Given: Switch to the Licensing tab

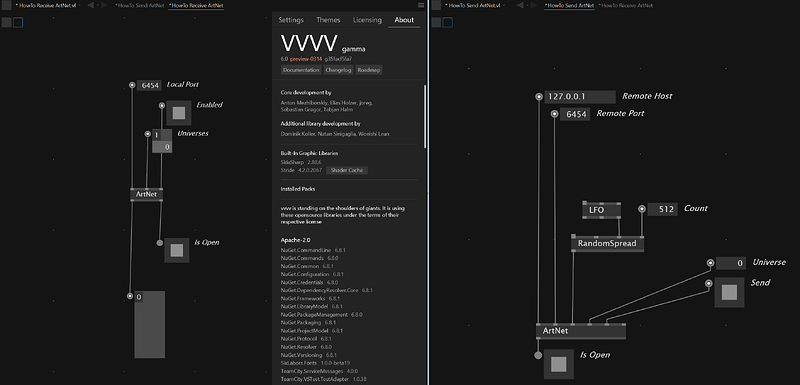Looking at the screenshot, I should pos(367,20).
